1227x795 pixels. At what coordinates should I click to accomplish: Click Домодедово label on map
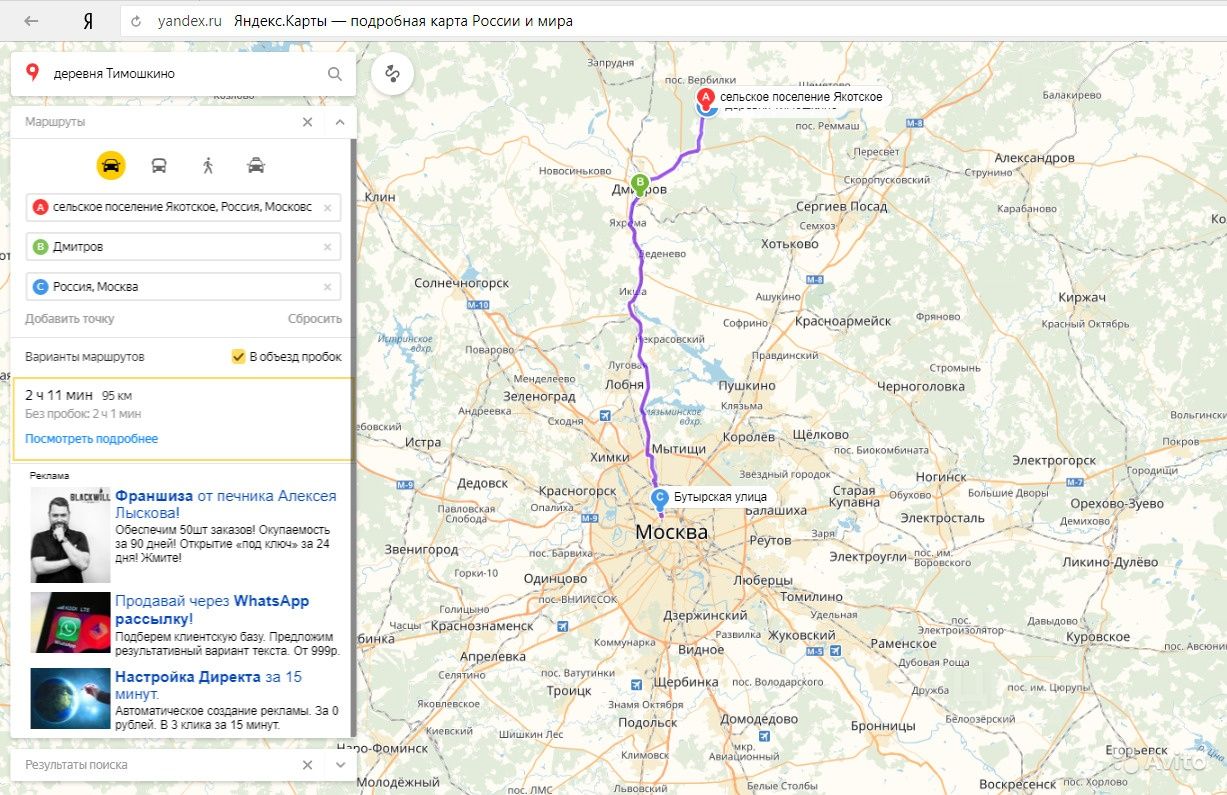[x=758, y=719]
